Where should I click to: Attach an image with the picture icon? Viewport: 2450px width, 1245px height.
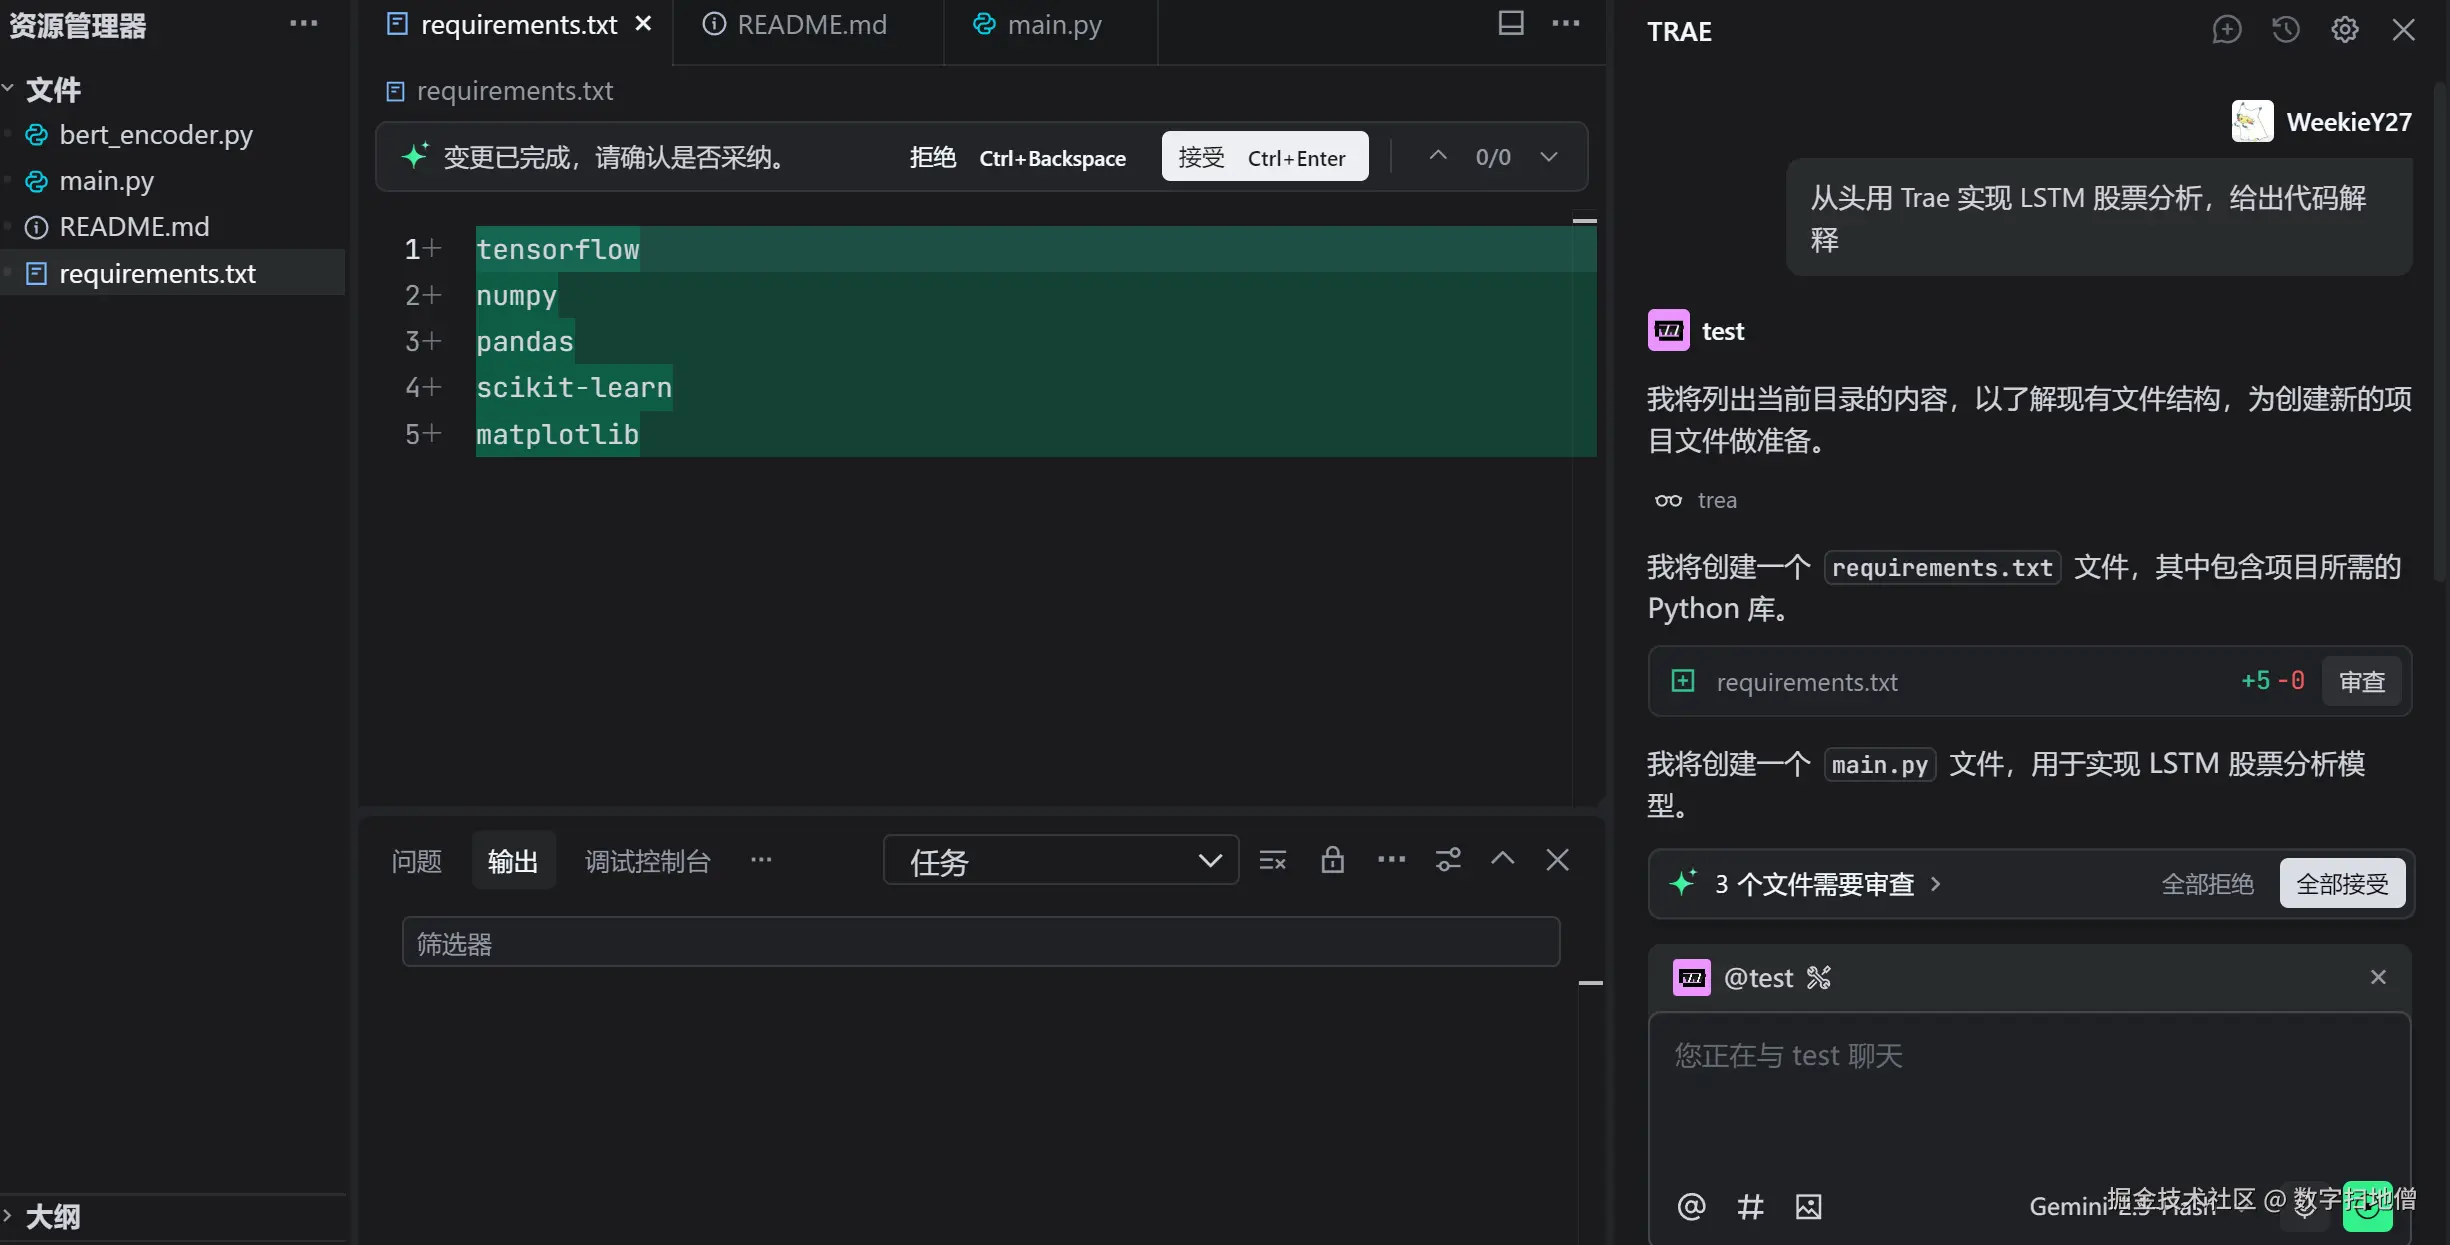click(1808, 1206)
